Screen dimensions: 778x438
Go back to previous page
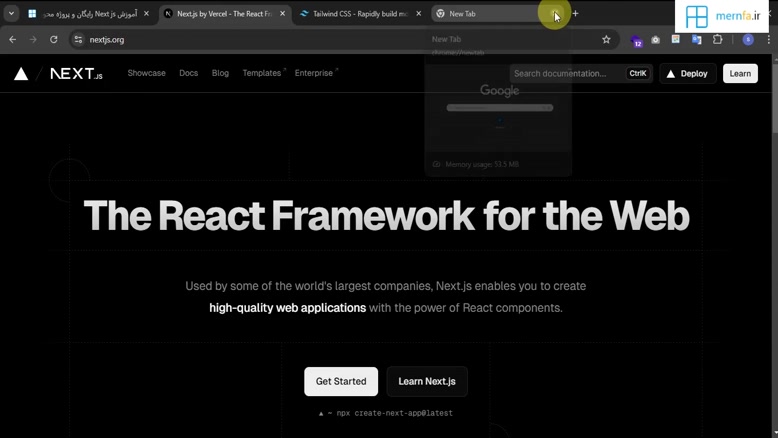(12, 40)
